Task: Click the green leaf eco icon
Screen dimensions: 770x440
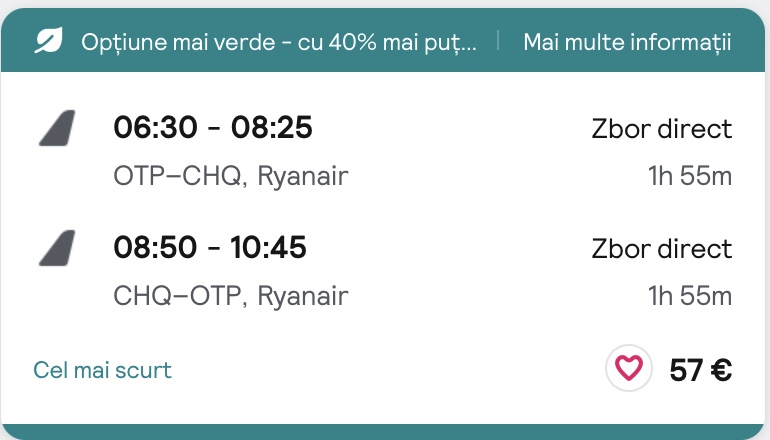Action: click(x=49, y=41)
